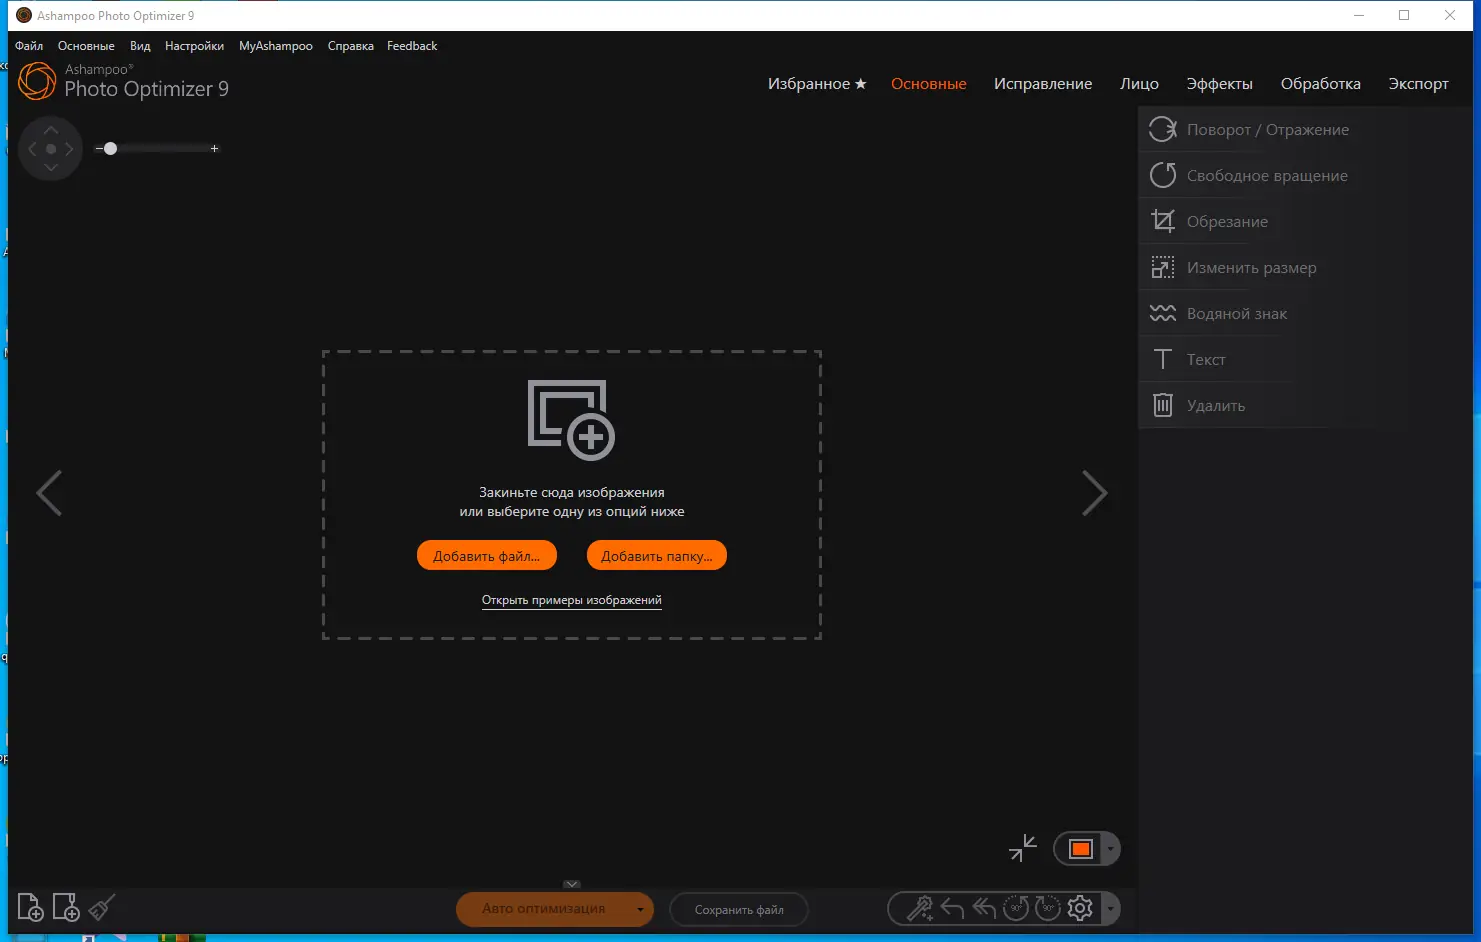Open the Файл menu
The image size is (1481, 942).
coord(29,46)
